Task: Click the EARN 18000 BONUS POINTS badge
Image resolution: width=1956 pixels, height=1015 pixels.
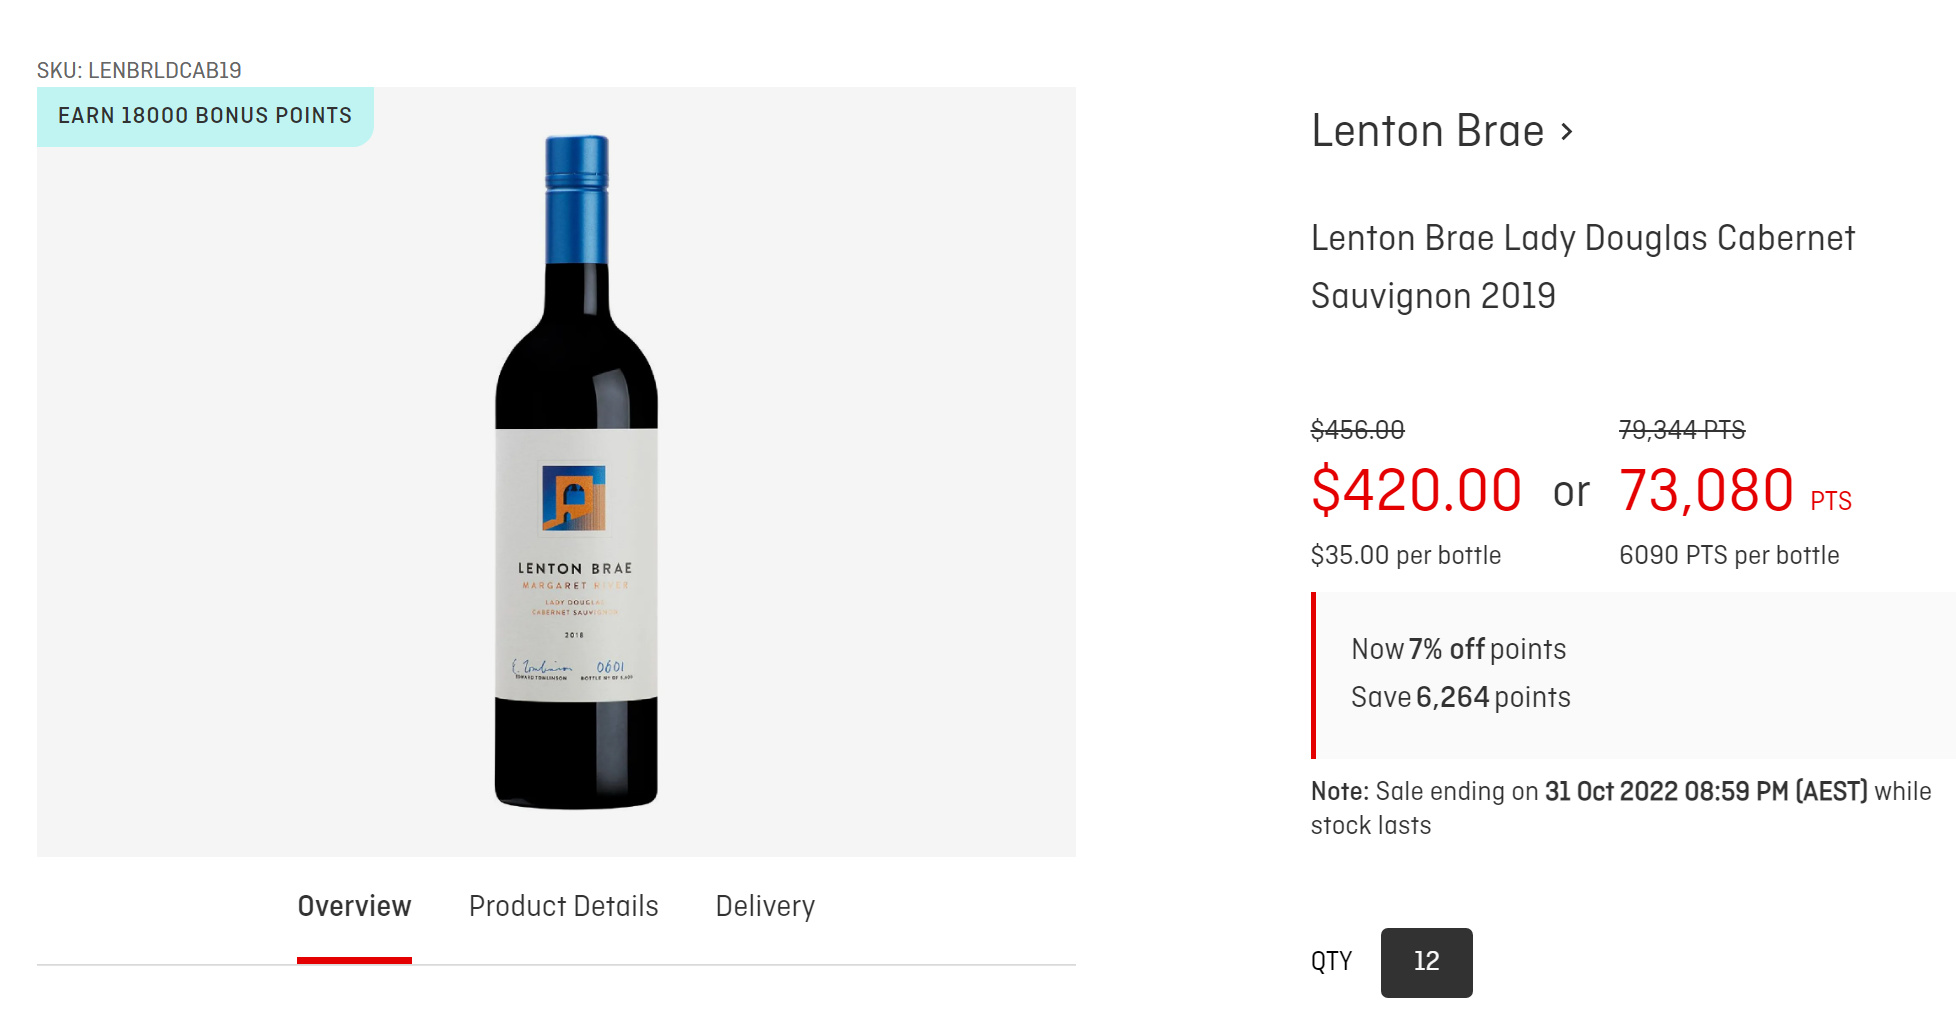Action: click(x=204, y=115)
